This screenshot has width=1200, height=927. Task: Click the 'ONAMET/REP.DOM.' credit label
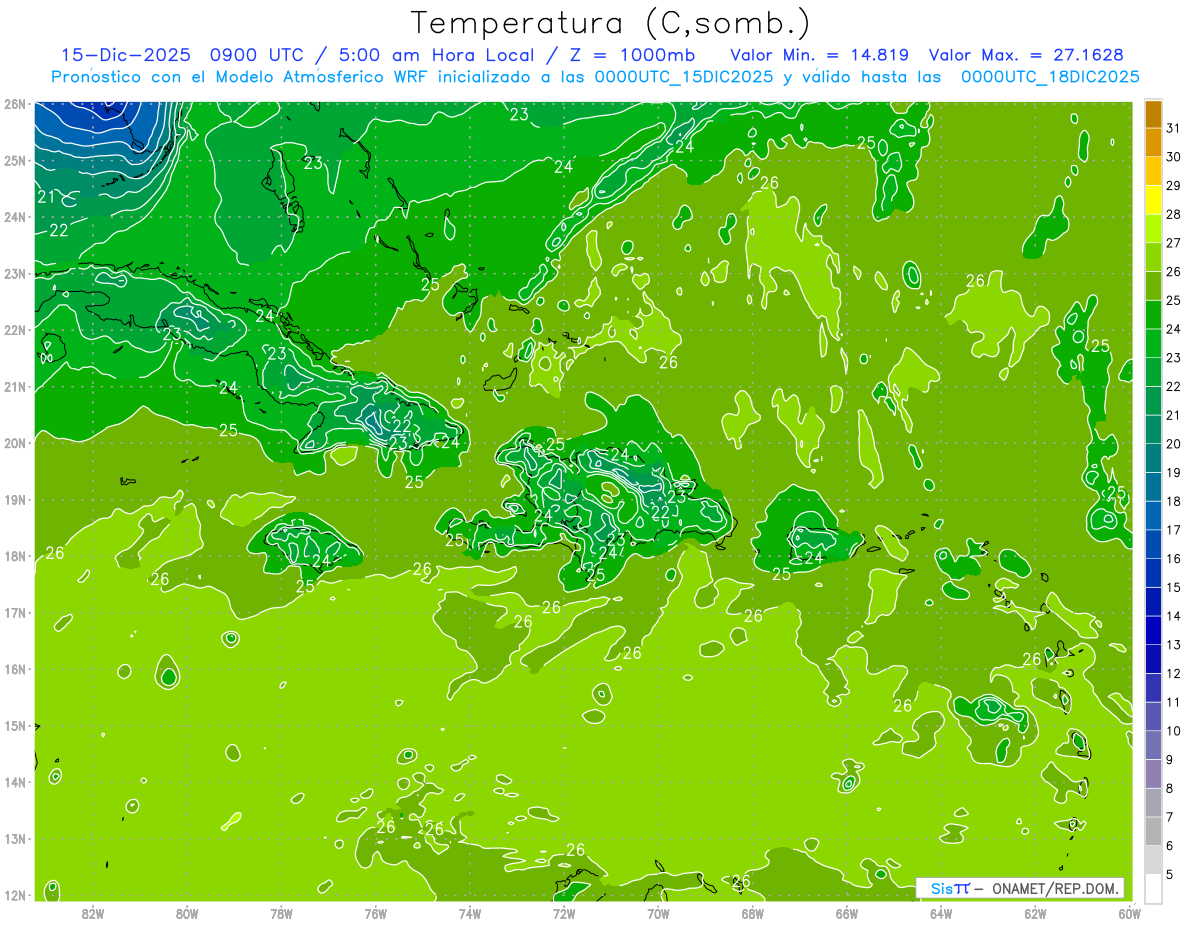[x=1055, y=888]
